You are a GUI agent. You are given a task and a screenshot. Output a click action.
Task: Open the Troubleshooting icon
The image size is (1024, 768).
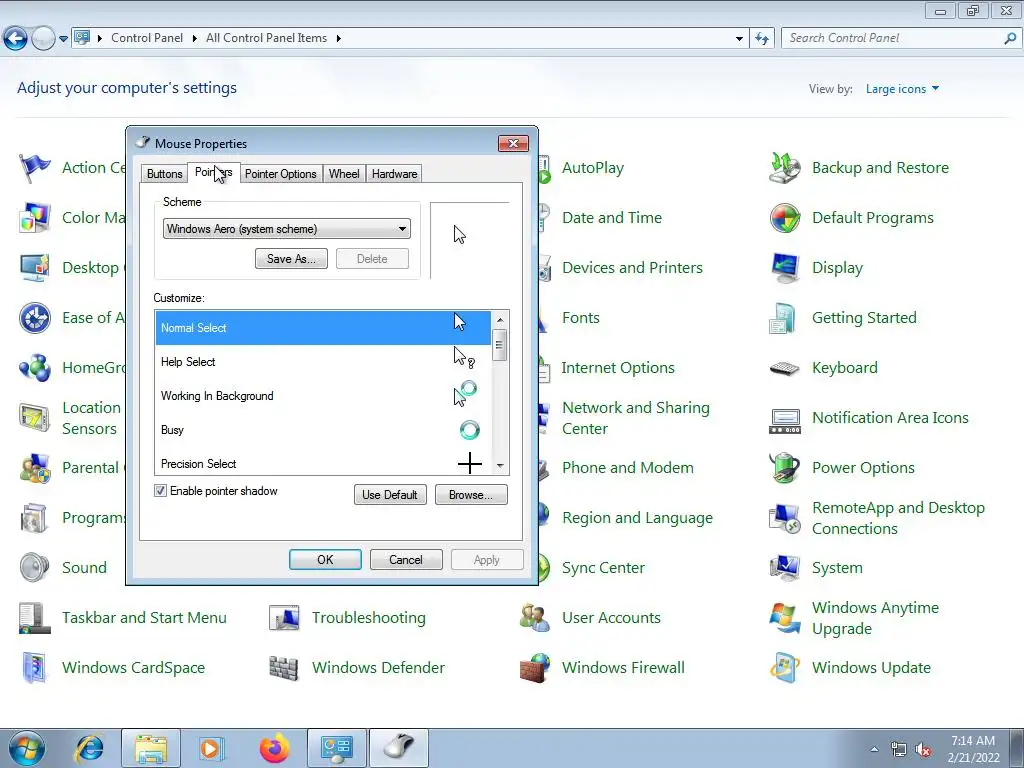pos(284,618)
